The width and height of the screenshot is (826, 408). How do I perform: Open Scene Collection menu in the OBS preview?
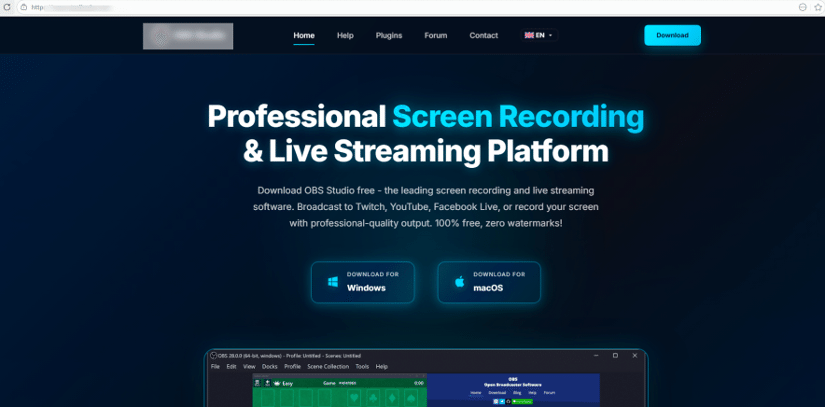tap(328, 366)
